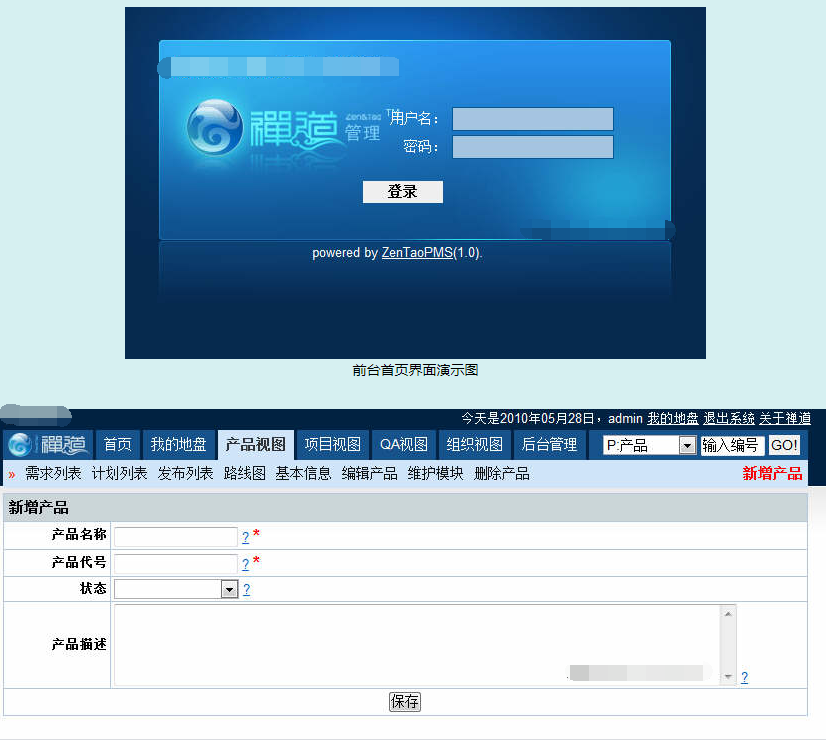Click the ZenTao swirl logo on the login panel

tap(215, 127)
